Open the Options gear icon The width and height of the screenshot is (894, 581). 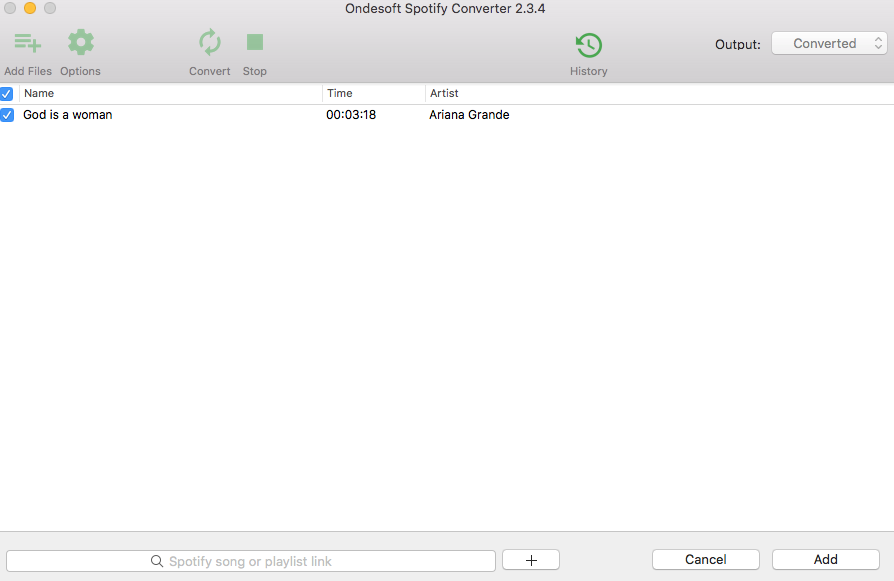pos(80,42)
